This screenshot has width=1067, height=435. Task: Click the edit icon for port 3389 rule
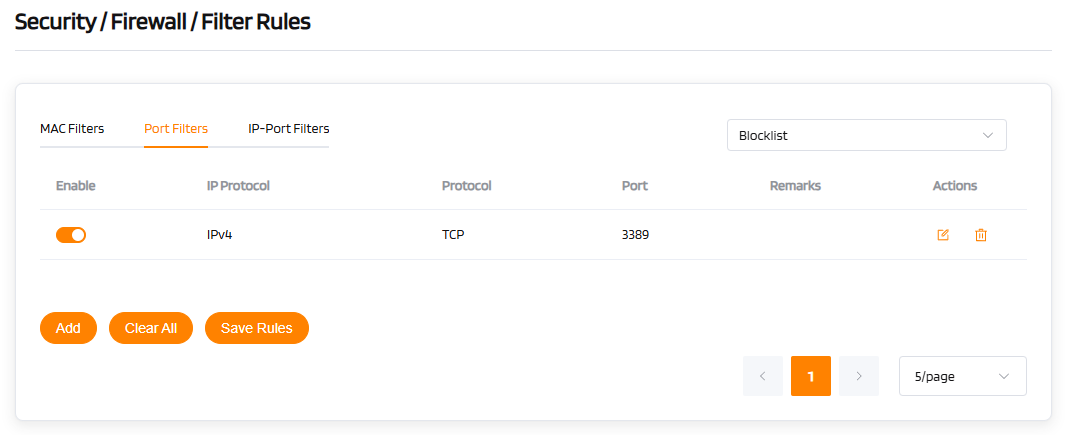943,235
